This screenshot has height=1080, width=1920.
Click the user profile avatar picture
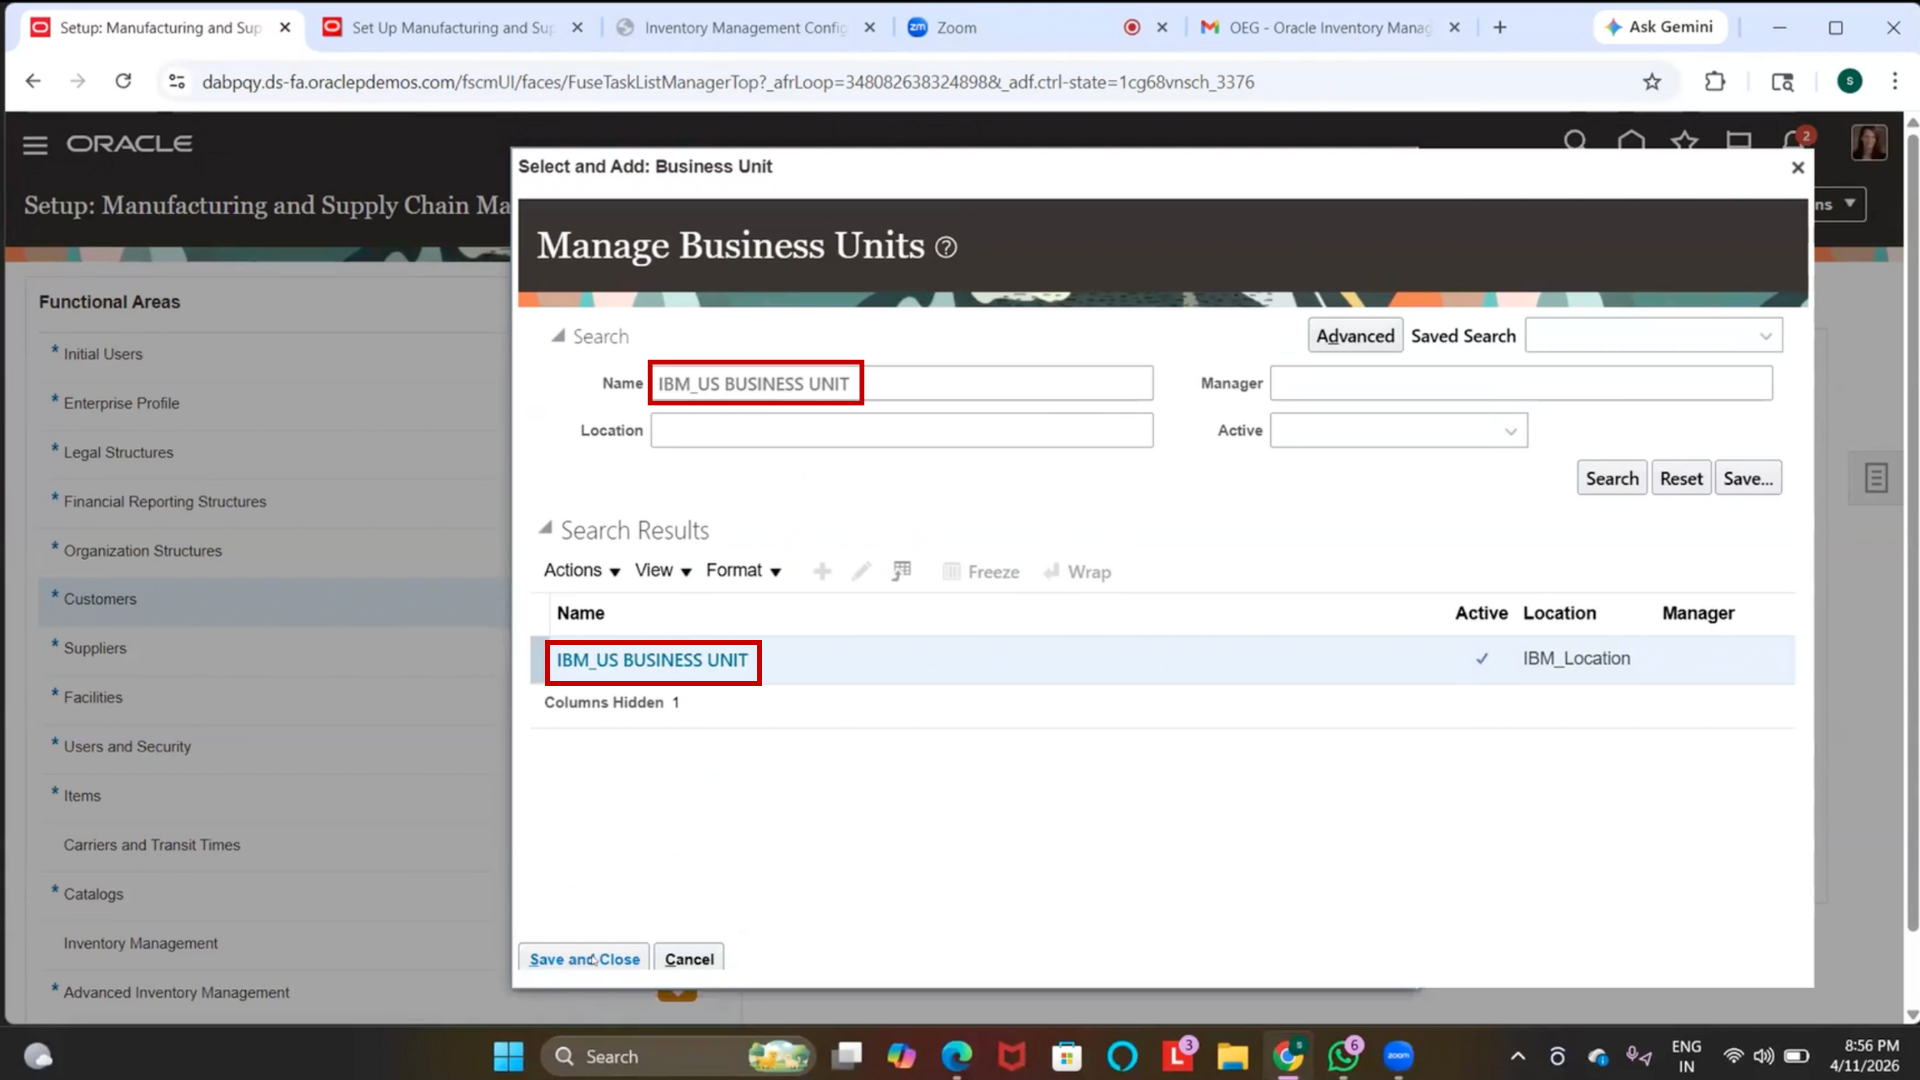1868,143
